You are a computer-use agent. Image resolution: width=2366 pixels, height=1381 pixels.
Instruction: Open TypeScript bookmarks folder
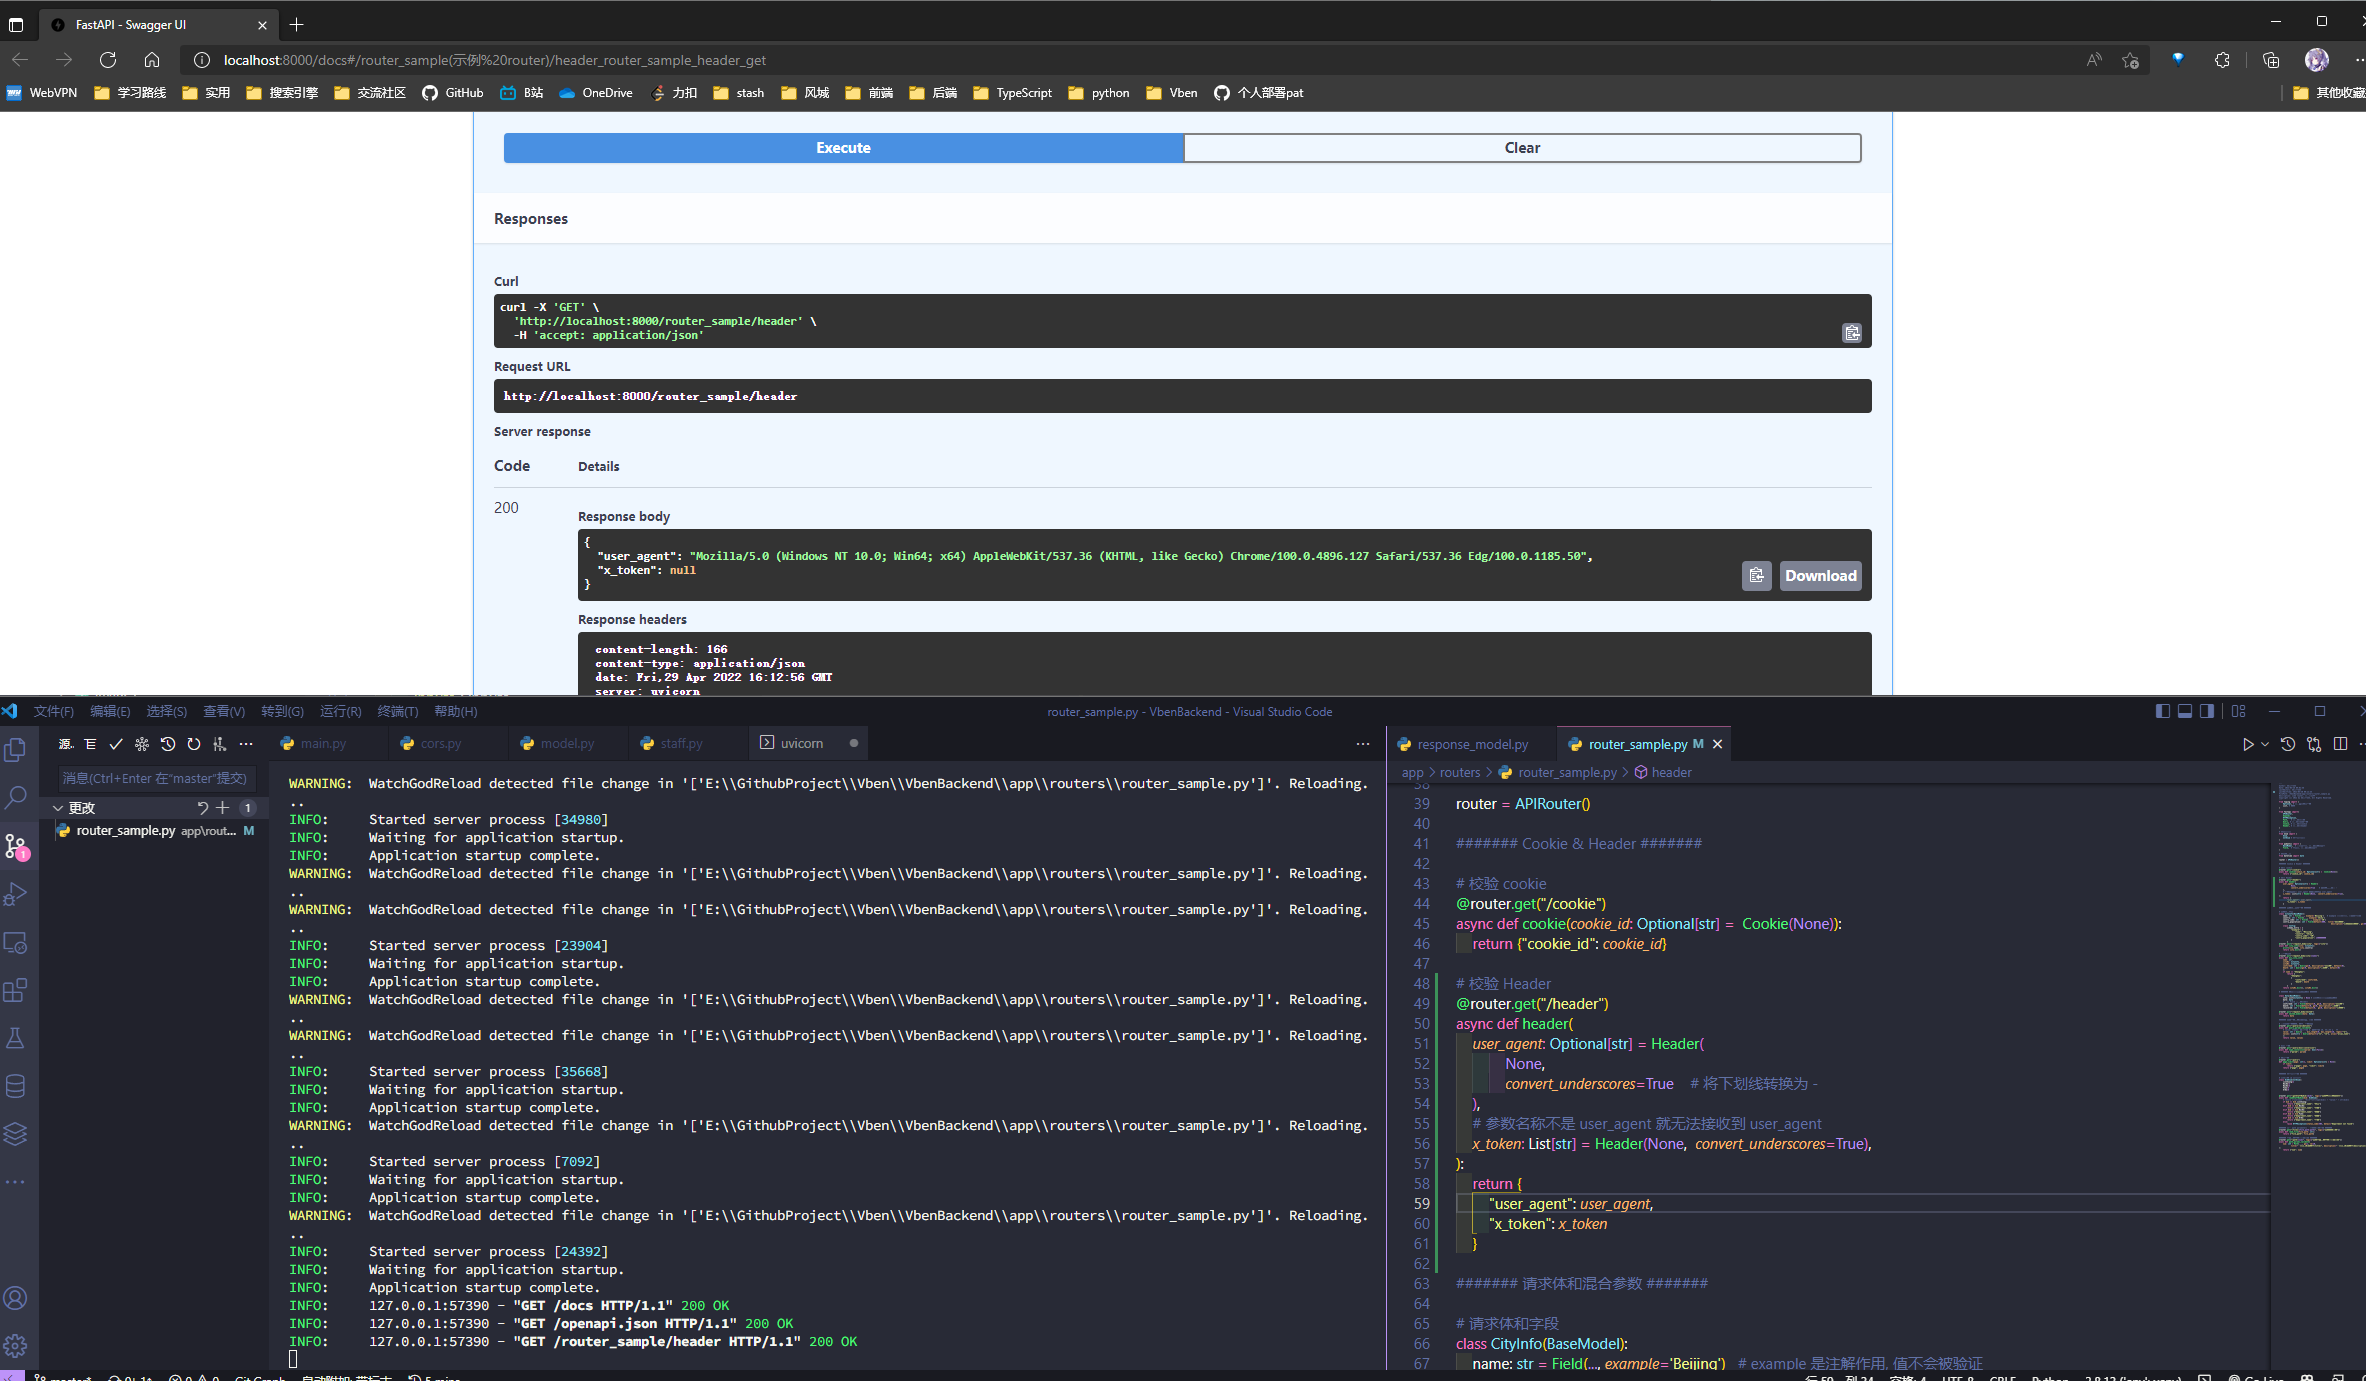pyautogui.click(x=1012, y=93)
